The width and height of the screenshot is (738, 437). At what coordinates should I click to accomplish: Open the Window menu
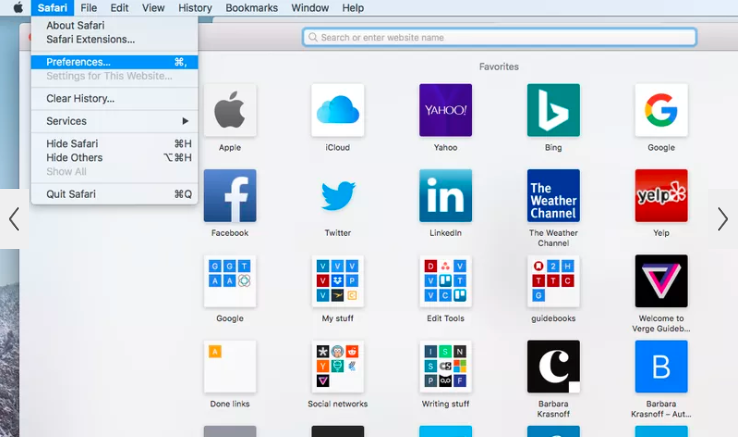[310, 8]
